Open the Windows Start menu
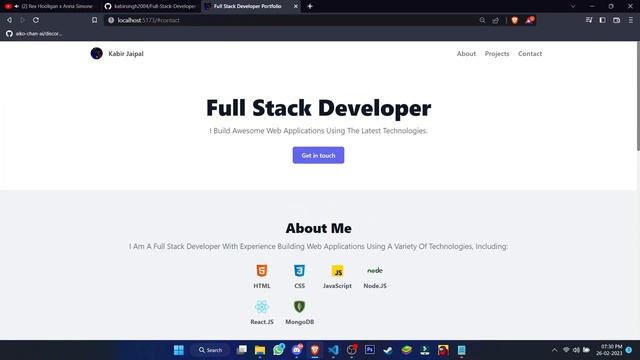The image size is (640, 360). pos(179,350)
